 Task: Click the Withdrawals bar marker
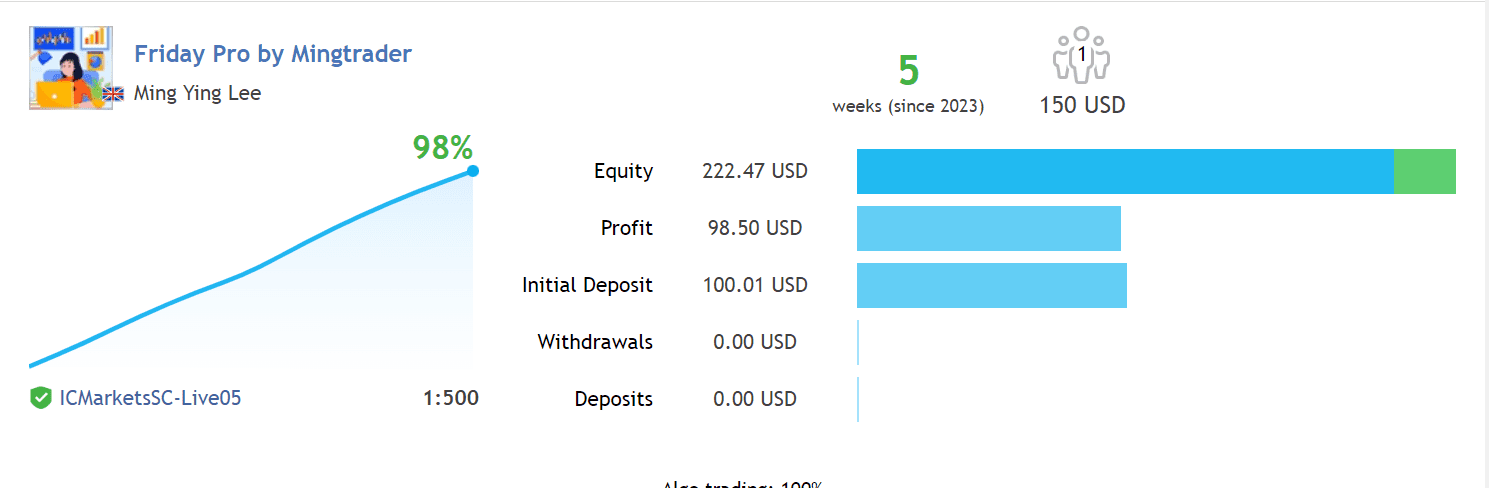858,342
